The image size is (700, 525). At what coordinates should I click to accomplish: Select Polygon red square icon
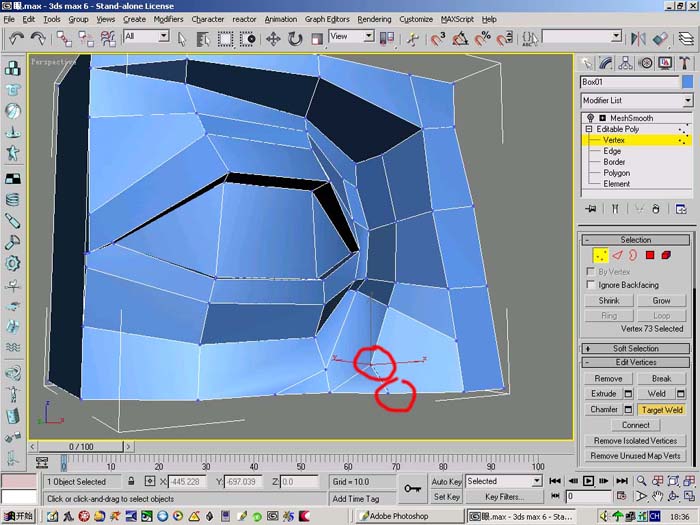pos(650,255)
